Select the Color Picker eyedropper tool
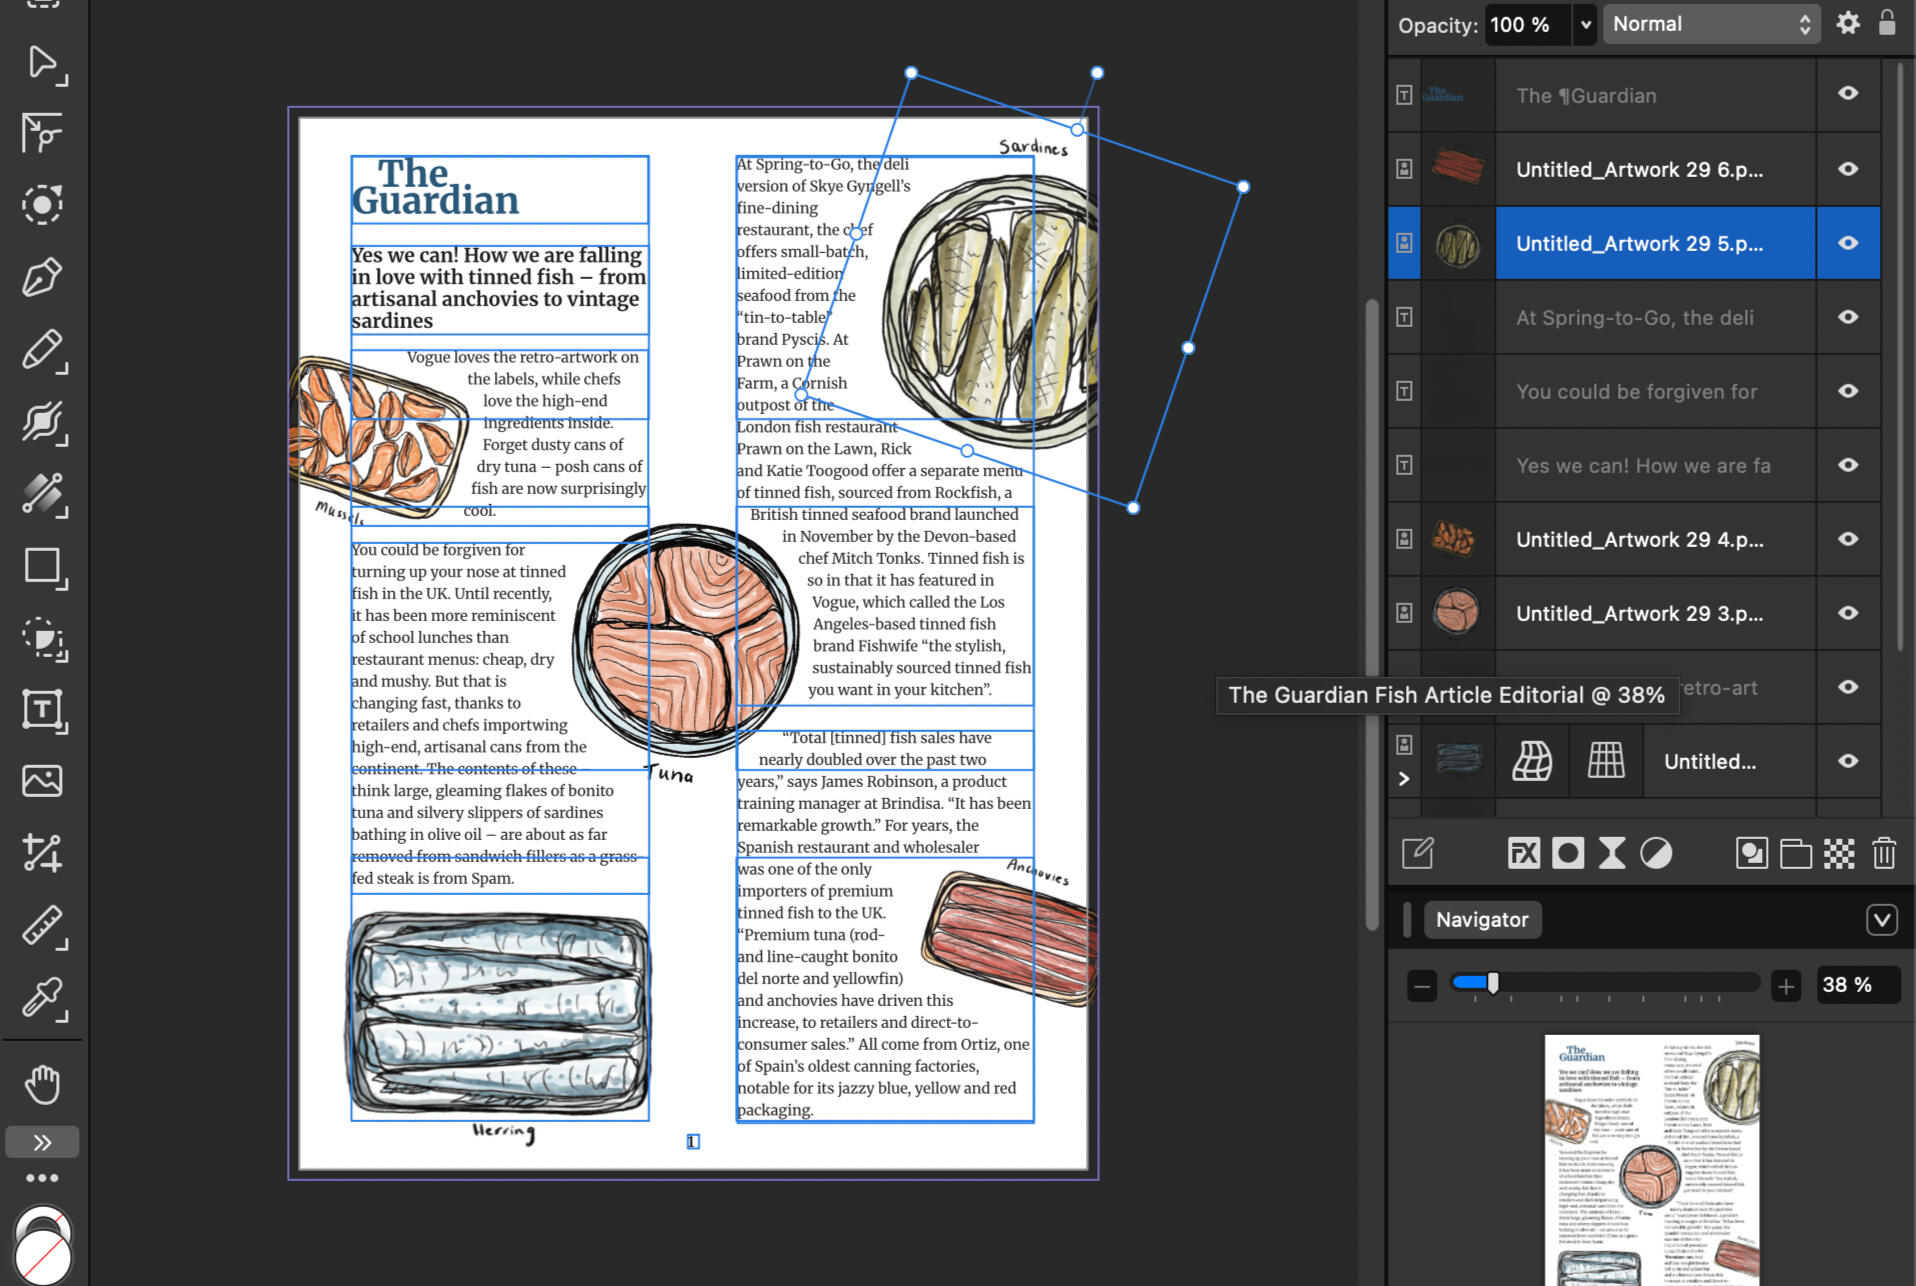 click(43, 998)
